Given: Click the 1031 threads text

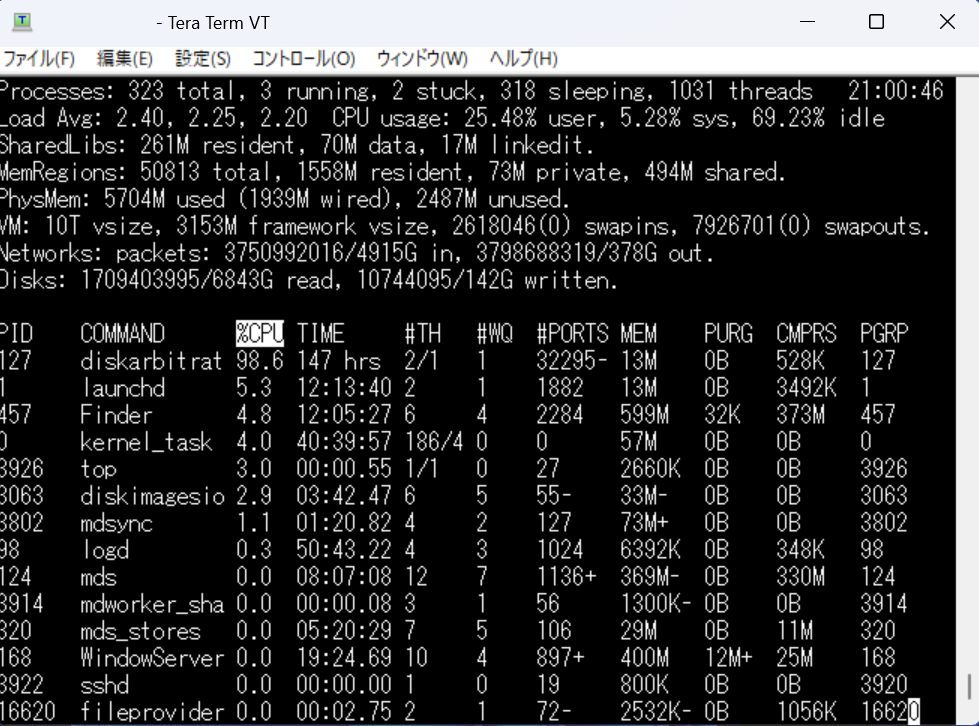Looking at the screenshot, I should coord(740,91).
